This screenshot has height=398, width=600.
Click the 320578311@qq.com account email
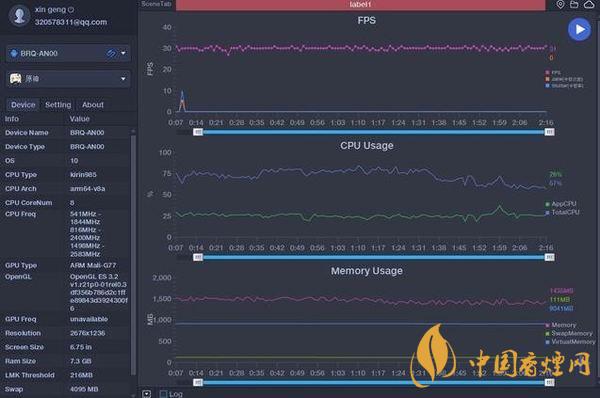(x=71, y=22)
